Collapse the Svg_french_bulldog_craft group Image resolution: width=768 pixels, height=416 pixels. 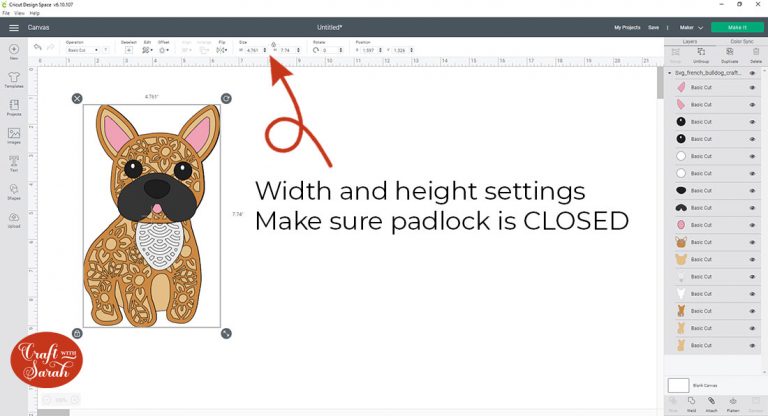point(670,73)
